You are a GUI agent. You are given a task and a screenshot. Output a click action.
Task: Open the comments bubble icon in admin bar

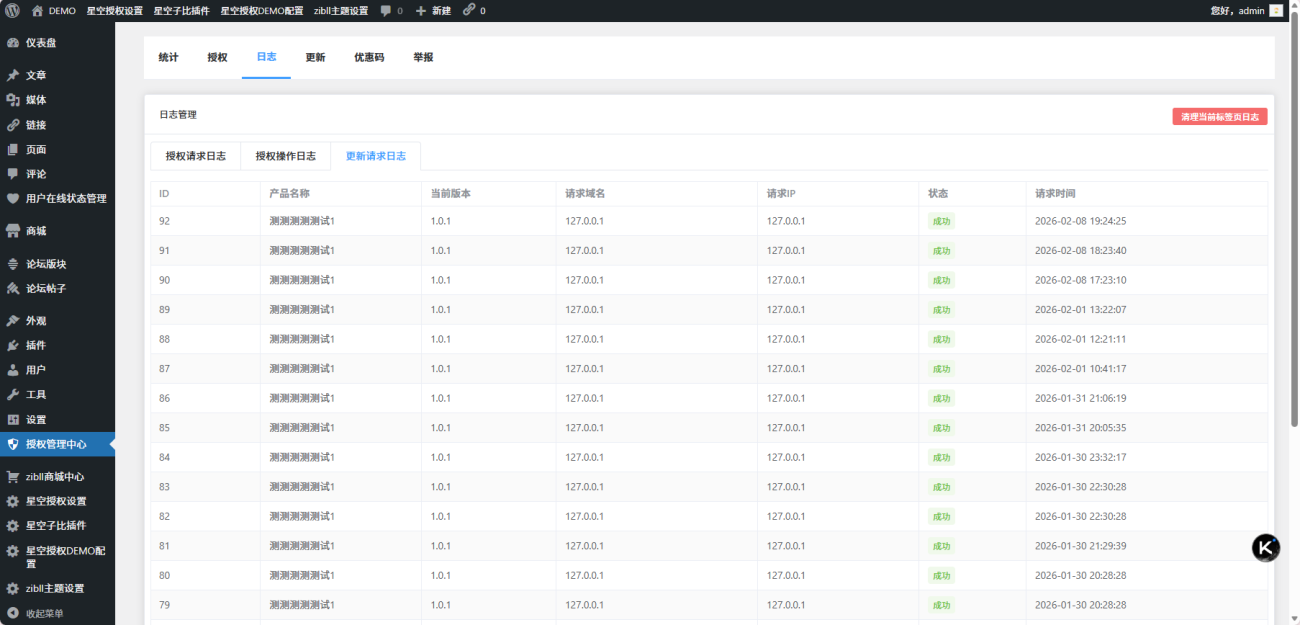(386, 11)
